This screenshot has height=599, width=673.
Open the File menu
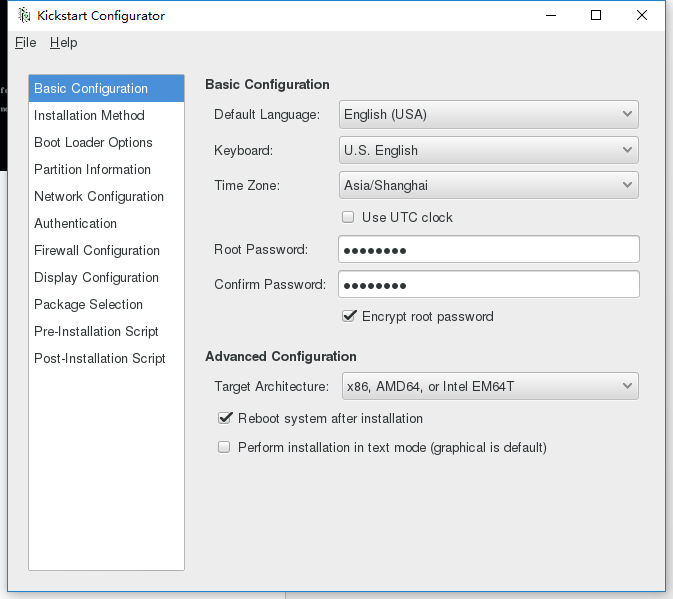(x=25, y=43)
